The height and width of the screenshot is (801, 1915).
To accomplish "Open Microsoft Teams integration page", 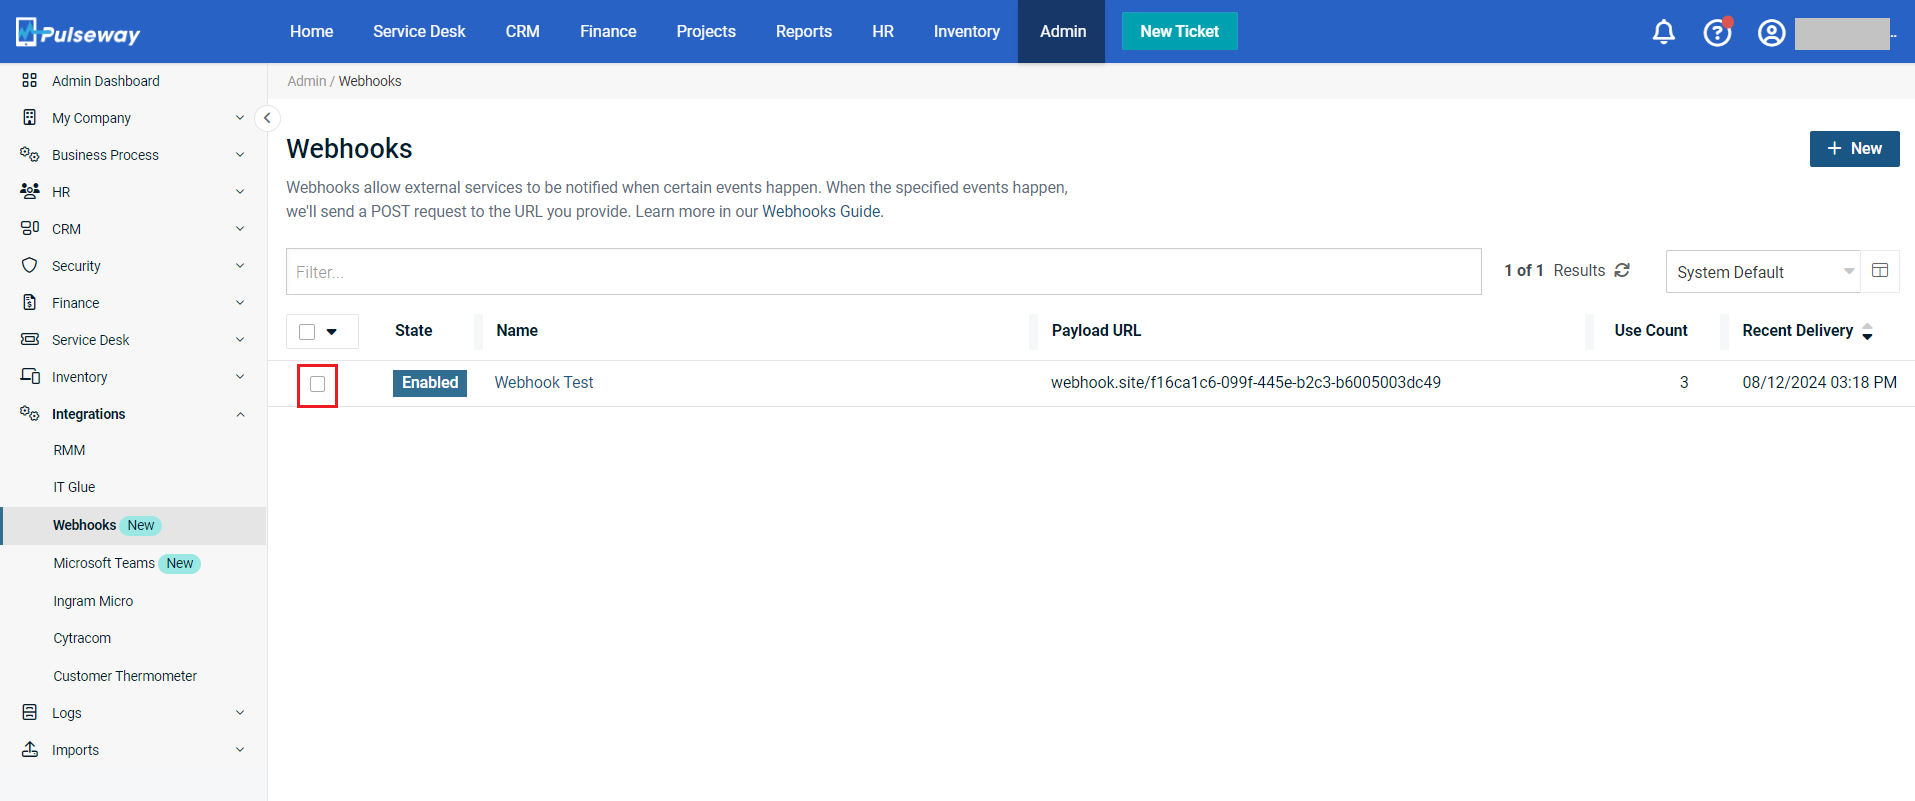I will 104,563.
